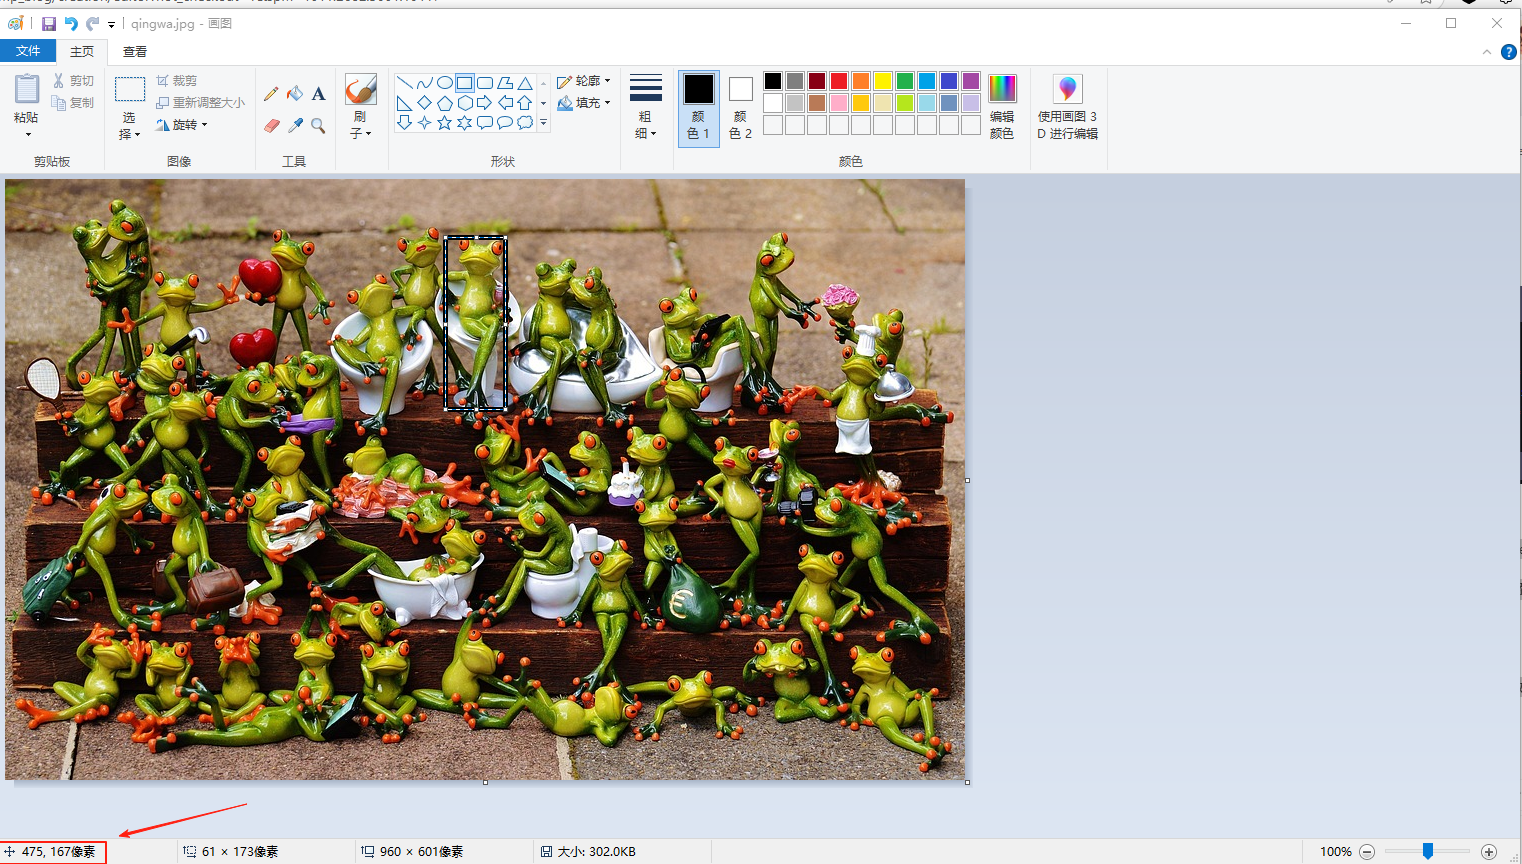
Task: Click the 960 × 601像素 dimension text
Action: (421, 852)
